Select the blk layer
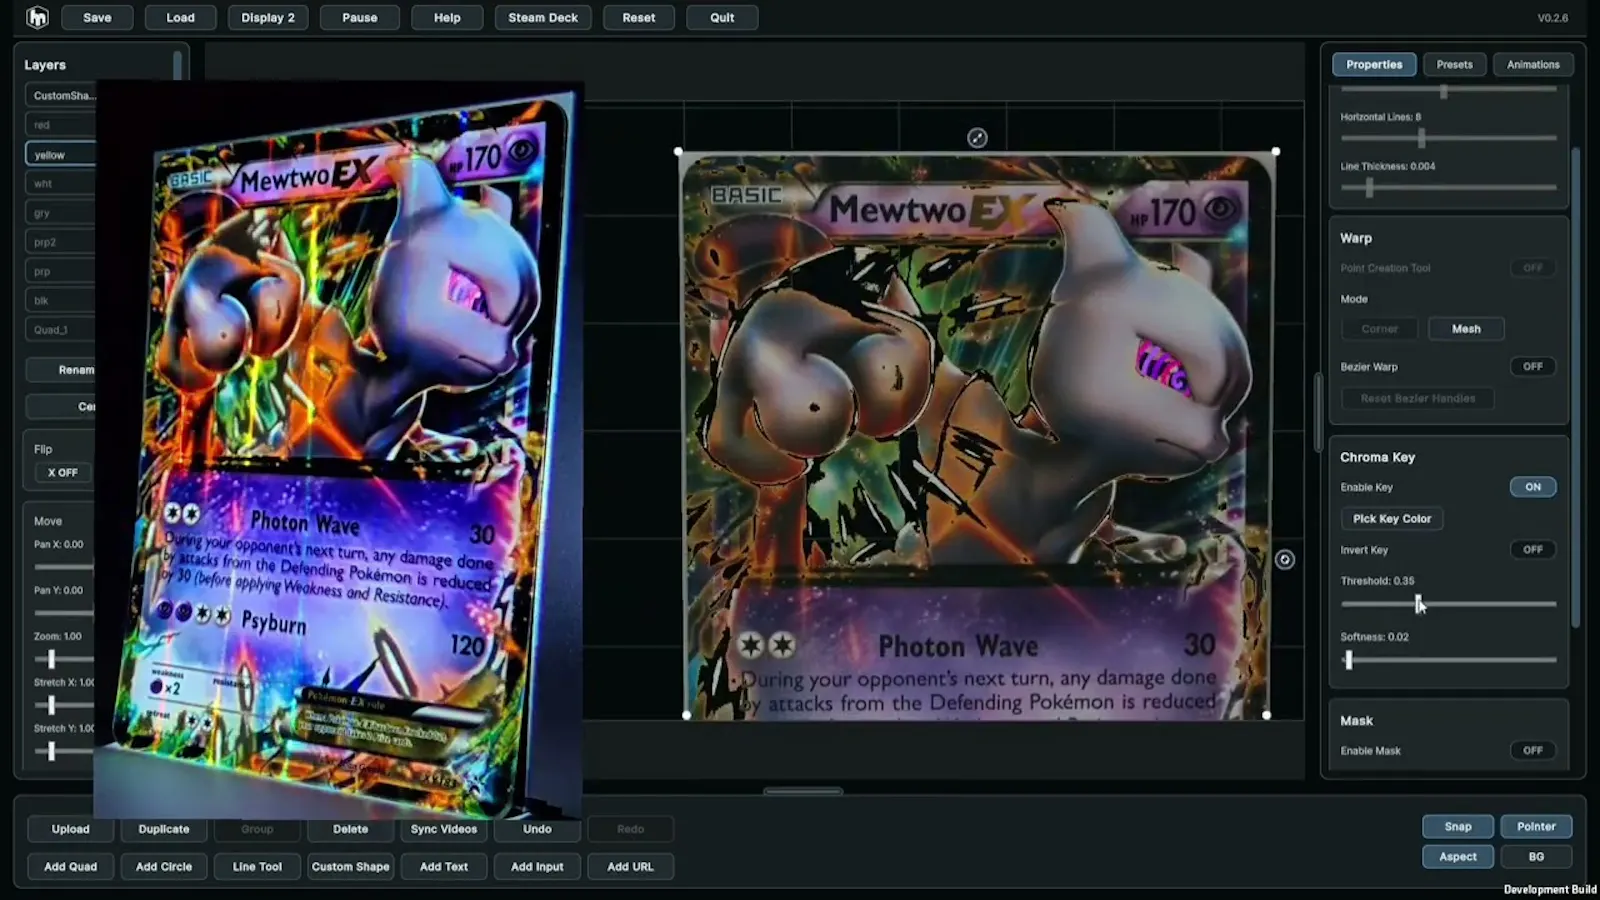This screenshot has height=900, width=1600. [62, 300]
